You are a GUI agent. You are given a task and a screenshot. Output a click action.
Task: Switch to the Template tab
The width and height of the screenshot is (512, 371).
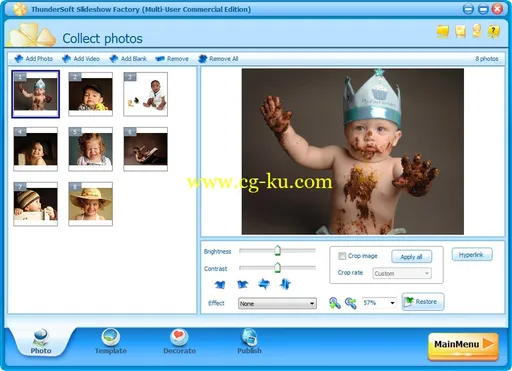click(x=111, y=341)
